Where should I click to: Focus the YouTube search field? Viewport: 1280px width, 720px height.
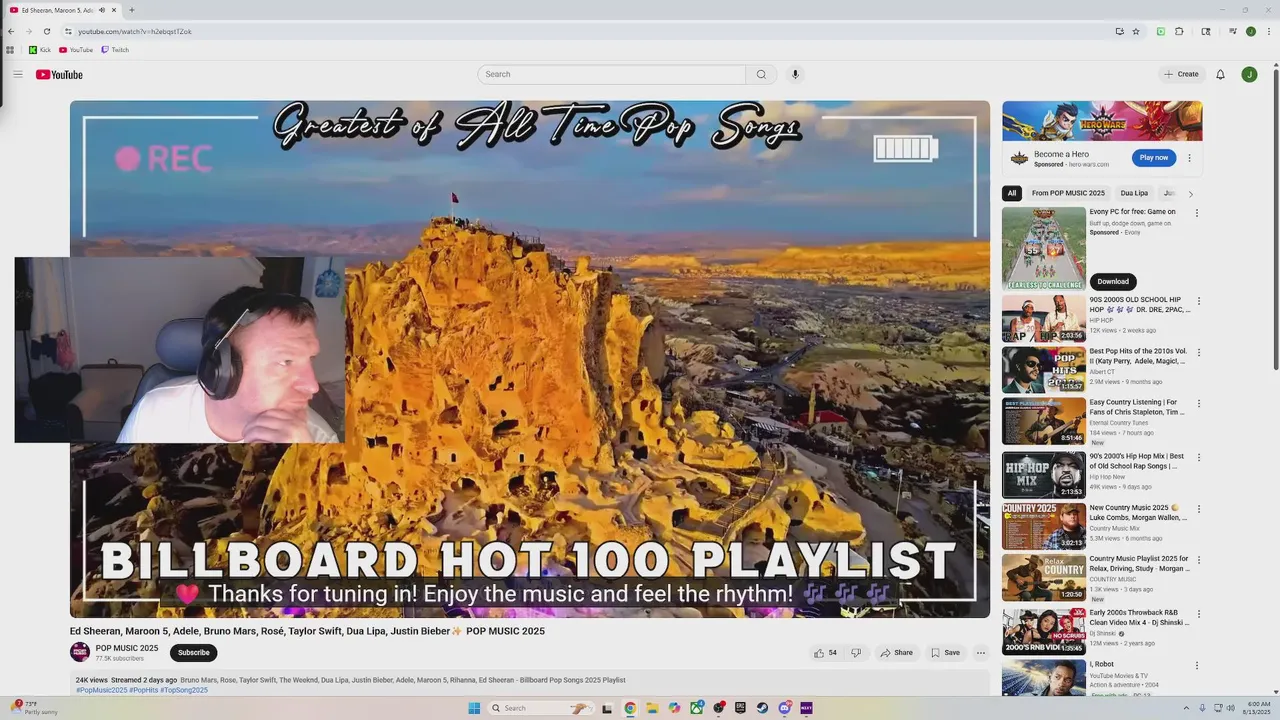[x=612, y=74]
